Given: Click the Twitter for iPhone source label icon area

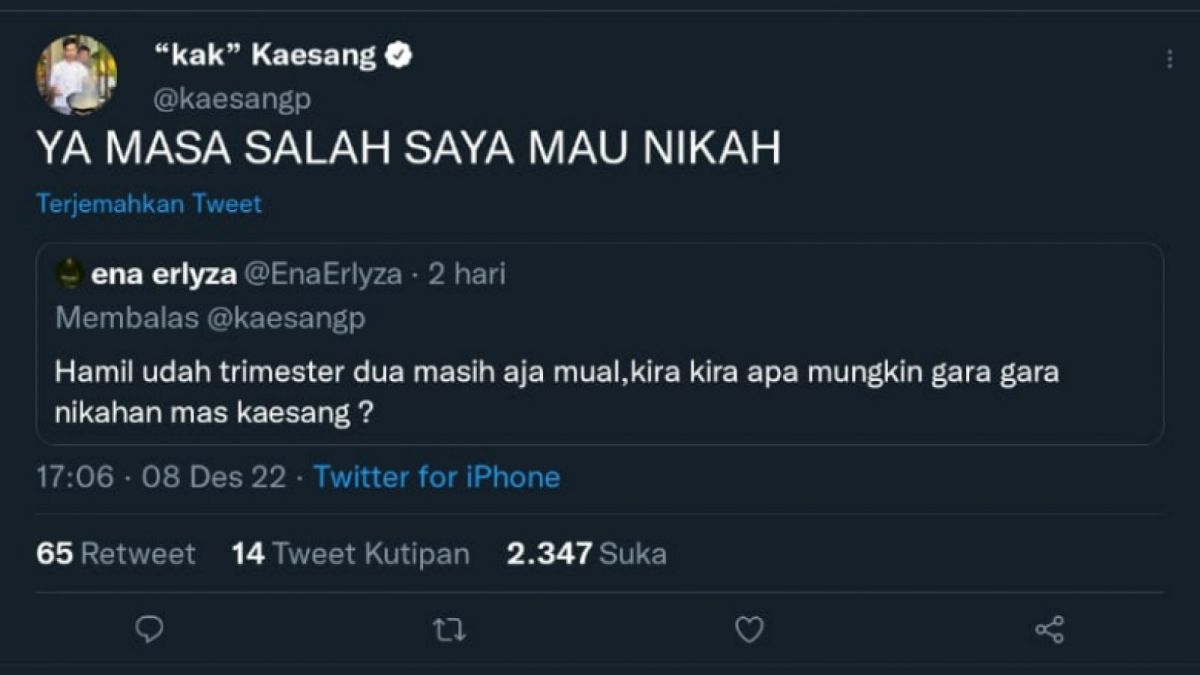Looking at the screenshot, I should click(x=436, y=477).
